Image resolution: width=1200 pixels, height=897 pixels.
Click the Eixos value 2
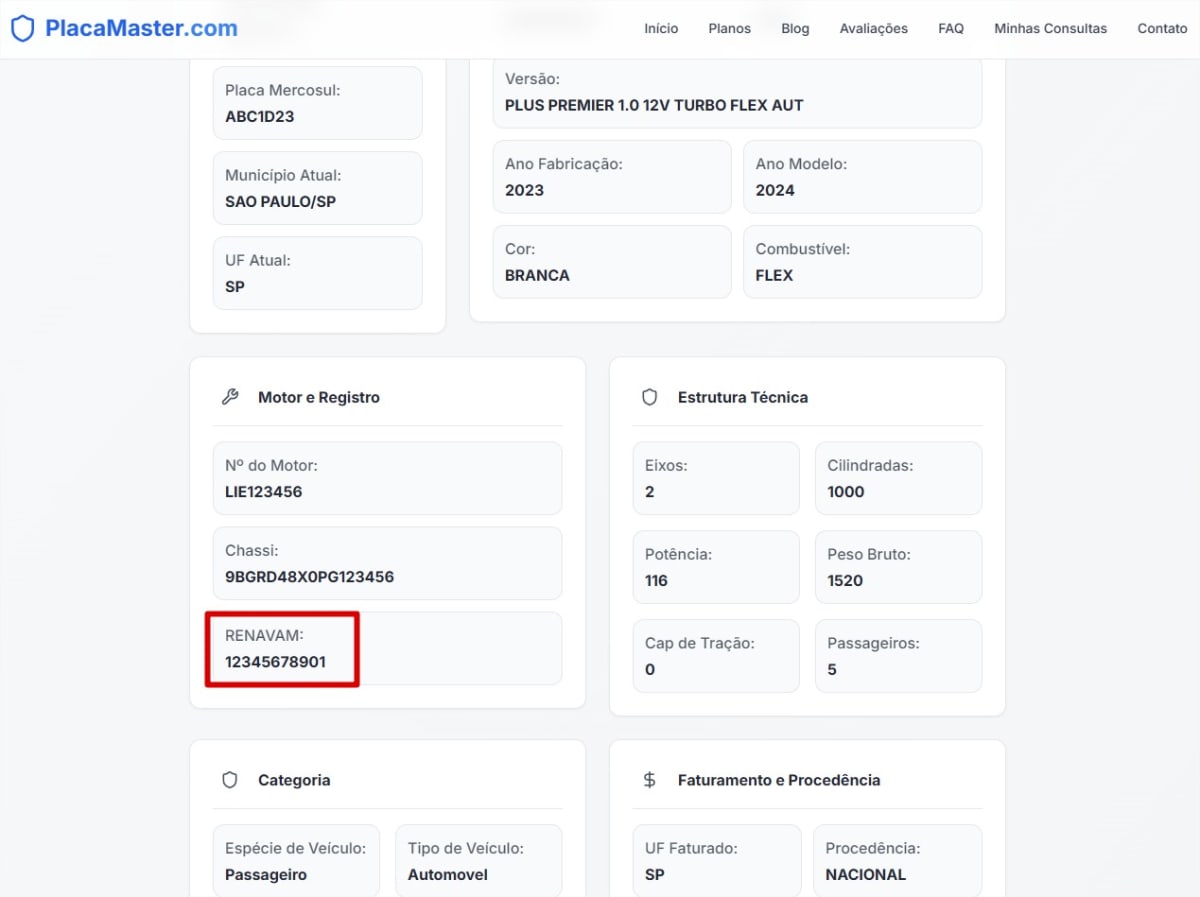650,492
